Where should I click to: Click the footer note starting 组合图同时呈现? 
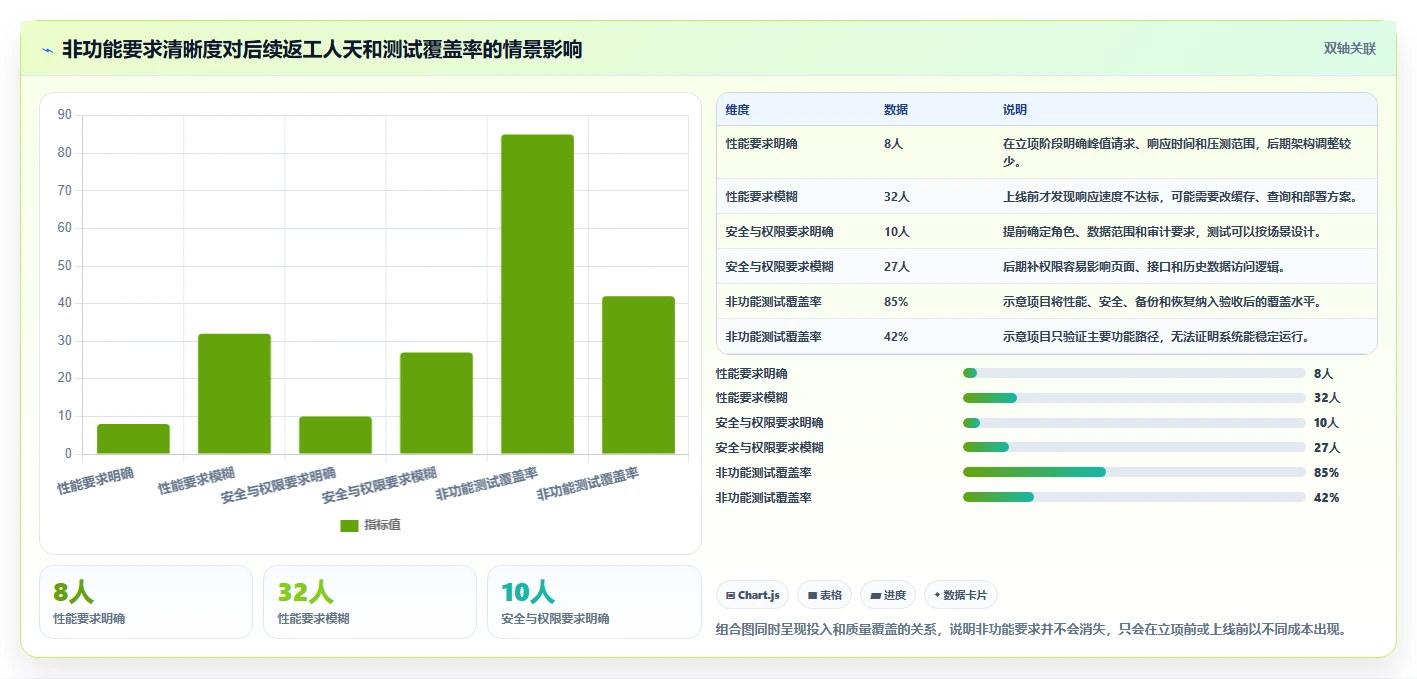[1033, 629]
